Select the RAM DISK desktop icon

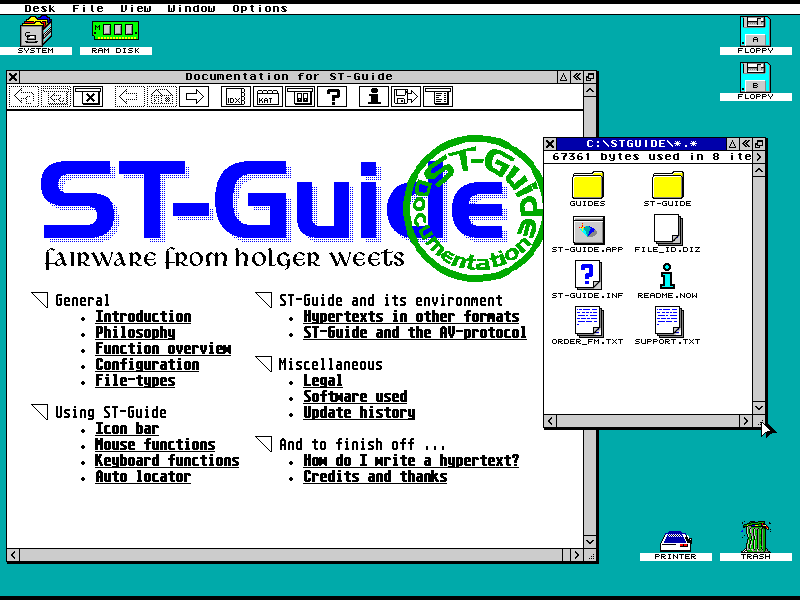click(x=114, y=33)
